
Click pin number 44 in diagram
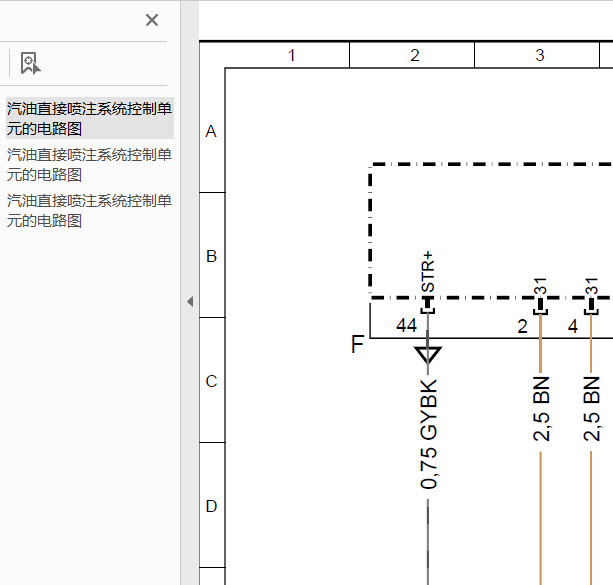[x=407, y=325]
